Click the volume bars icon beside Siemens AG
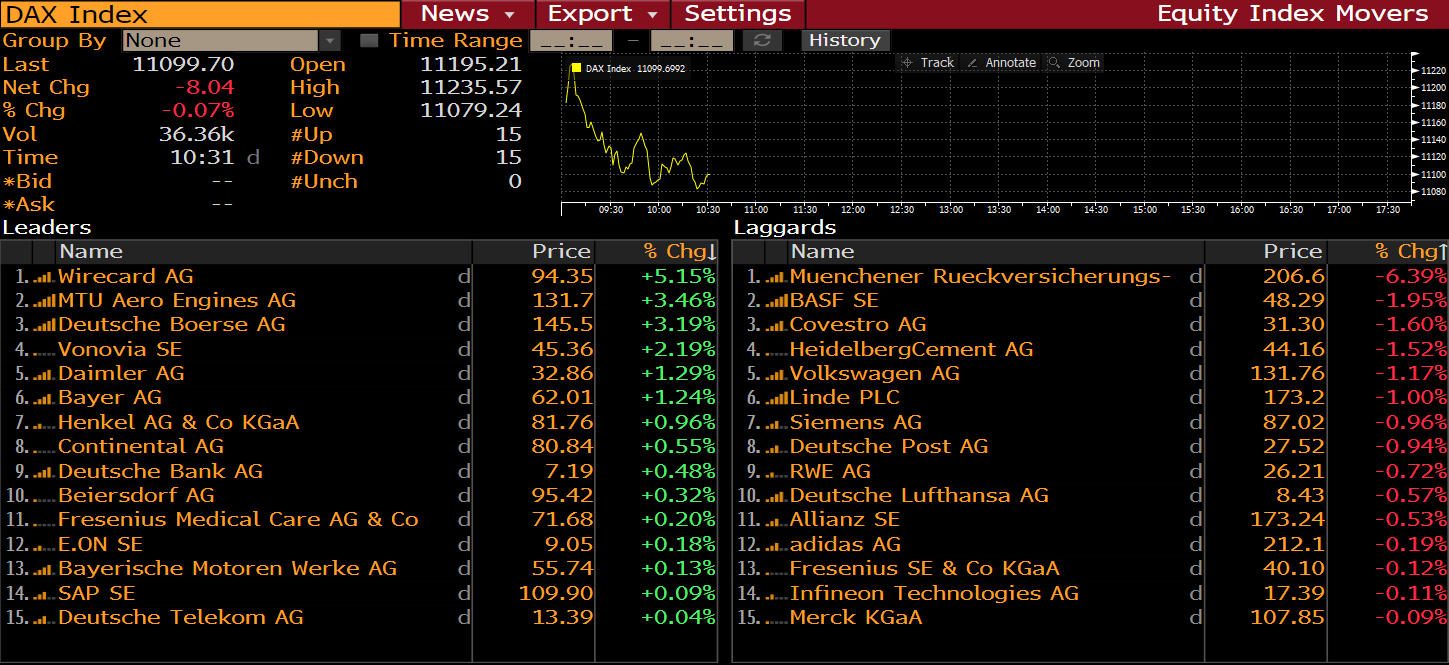 click(x=776, y=423)
